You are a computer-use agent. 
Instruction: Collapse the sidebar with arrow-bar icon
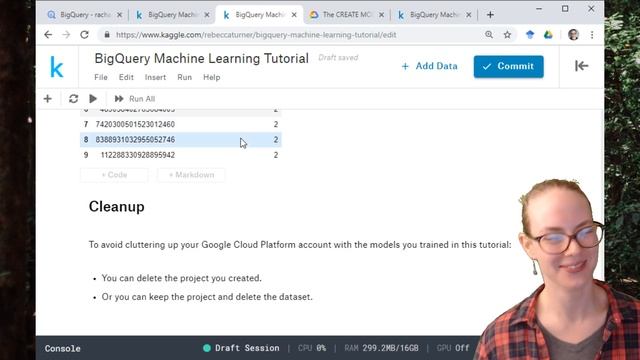click(582, 66)
